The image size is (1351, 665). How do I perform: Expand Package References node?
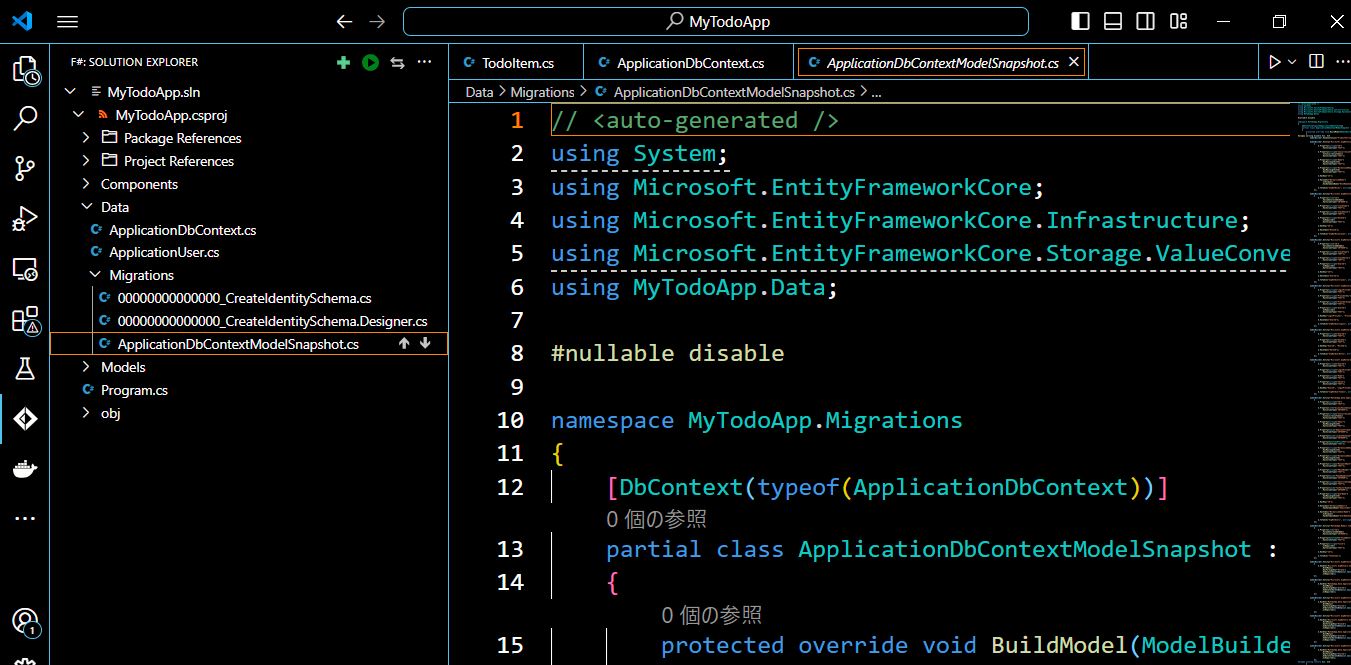[85, 138]
